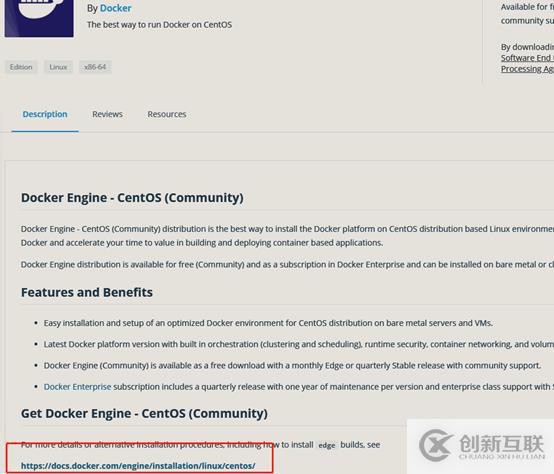Switch to the Reviews tab
The height and width of the screenshot is (474, 554).
click(107, 114)
